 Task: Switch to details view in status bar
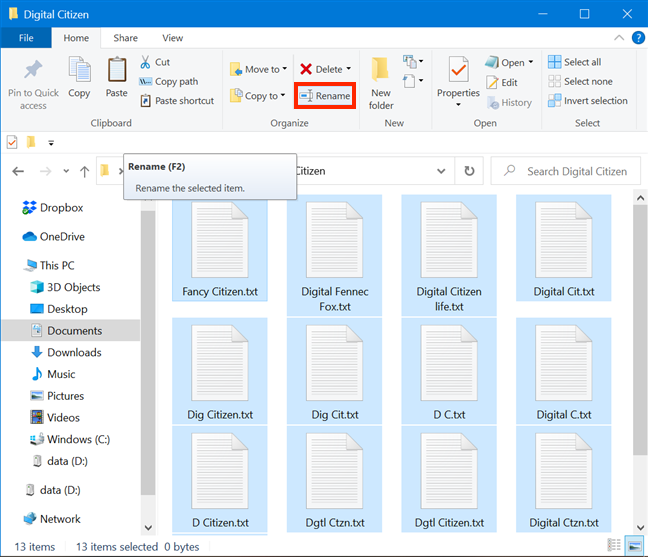coord(614,545)
